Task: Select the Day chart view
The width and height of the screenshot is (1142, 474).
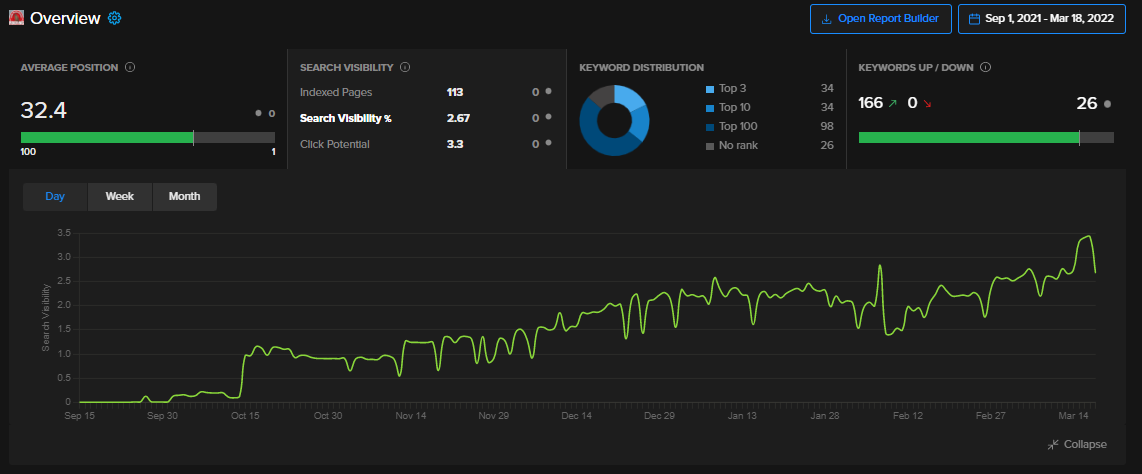Action: click(x=55, y=197)
